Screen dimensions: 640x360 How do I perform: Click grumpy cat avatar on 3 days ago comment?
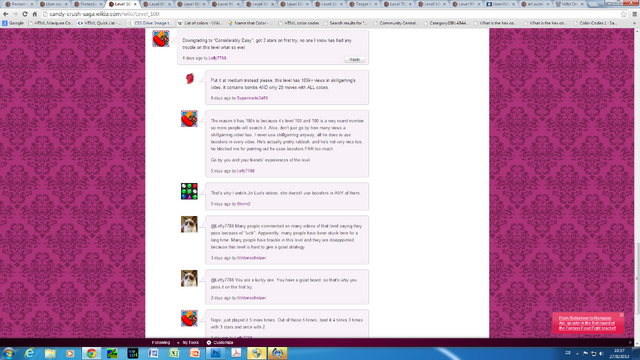coord(189,224)
